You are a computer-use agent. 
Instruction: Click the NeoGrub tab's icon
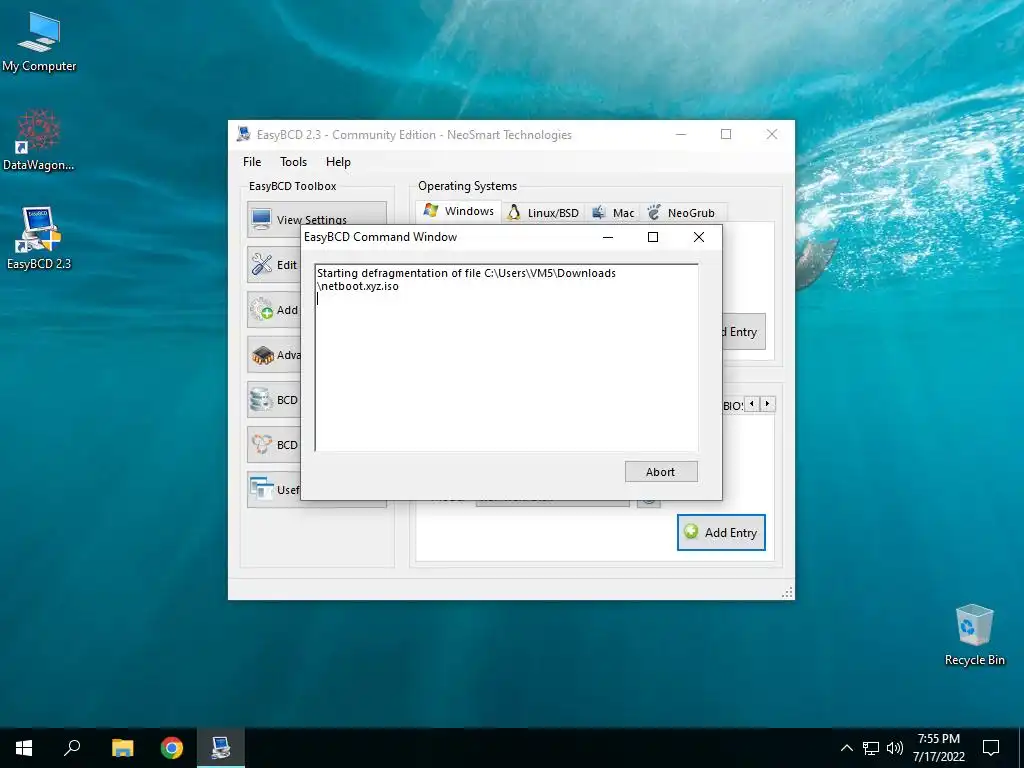coord(654,212)
